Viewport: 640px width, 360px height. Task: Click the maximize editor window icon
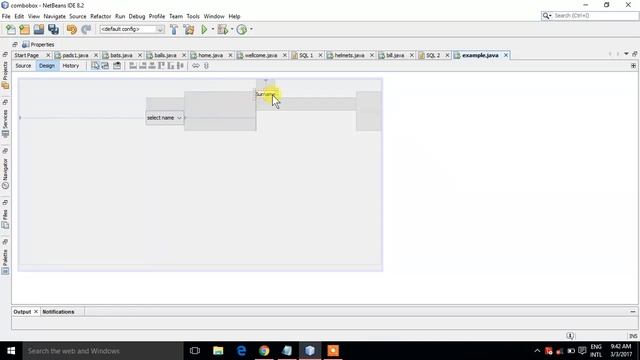point(635,54)
